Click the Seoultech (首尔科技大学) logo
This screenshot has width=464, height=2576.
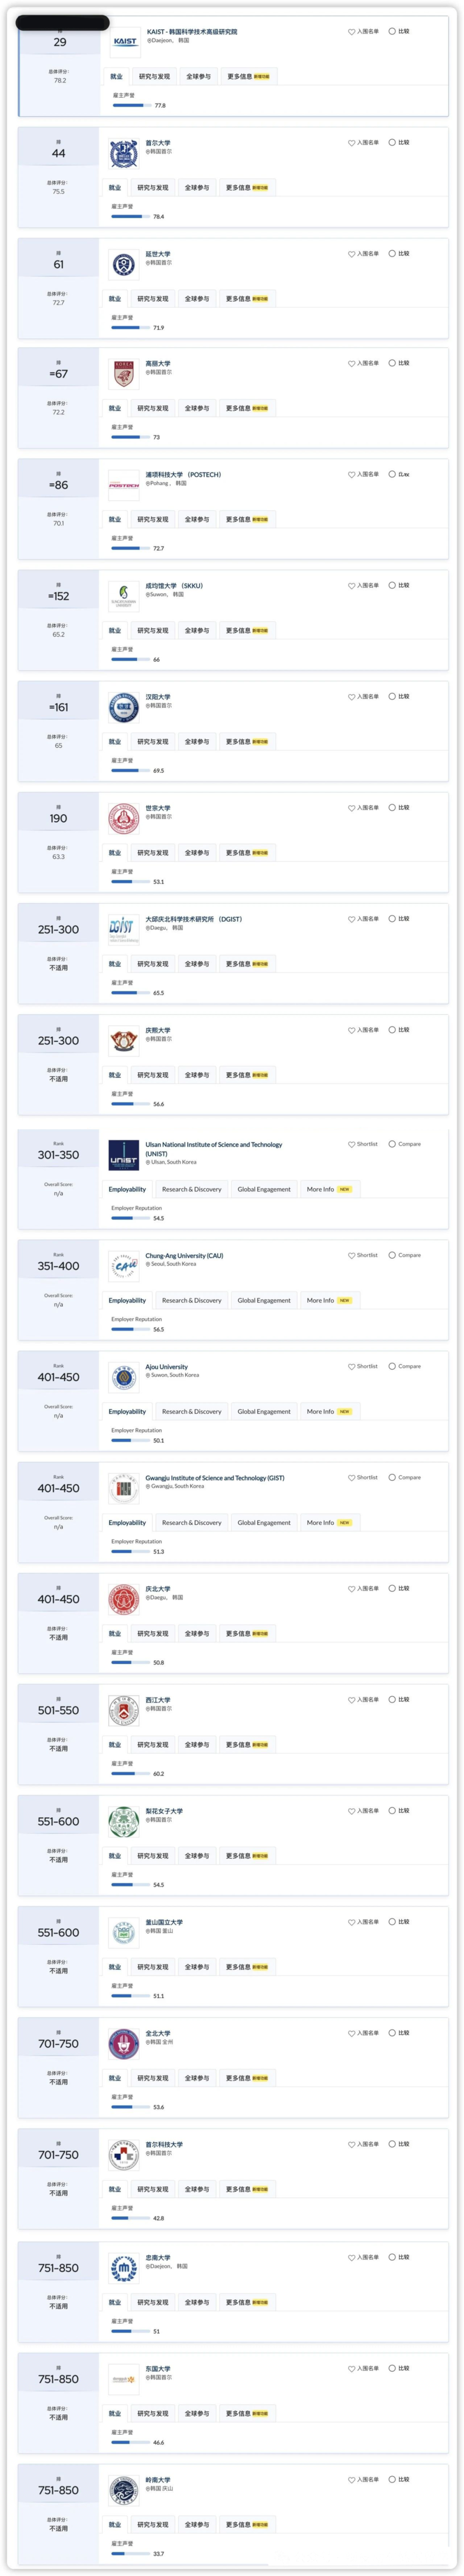click(x=123, y=2154)
